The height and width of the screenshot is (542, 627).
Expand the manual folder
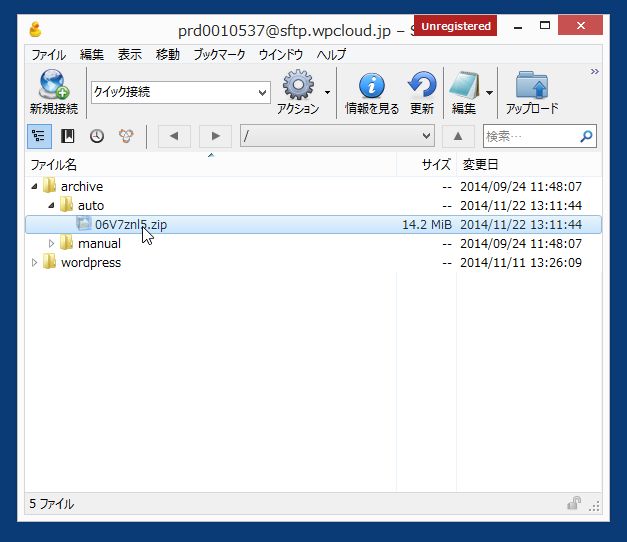coord(51,243)
